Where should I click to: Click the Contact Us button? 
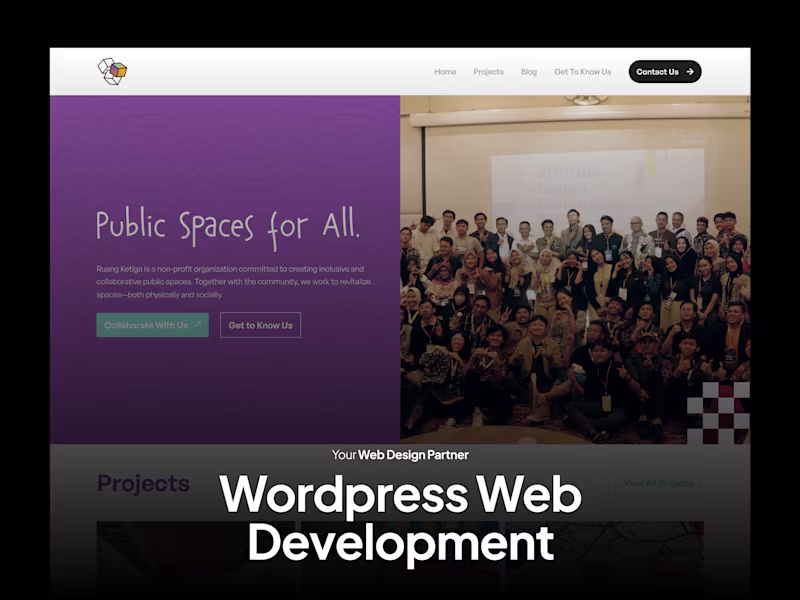(x=663, y=71)
